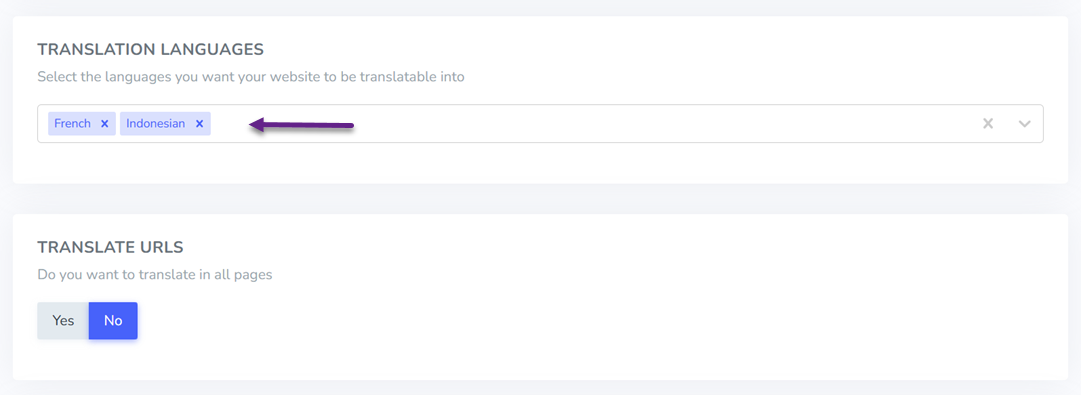Select the Indonesian language chip label
The width and height of the screenshot is (1081, 395).
click(156, 124)
